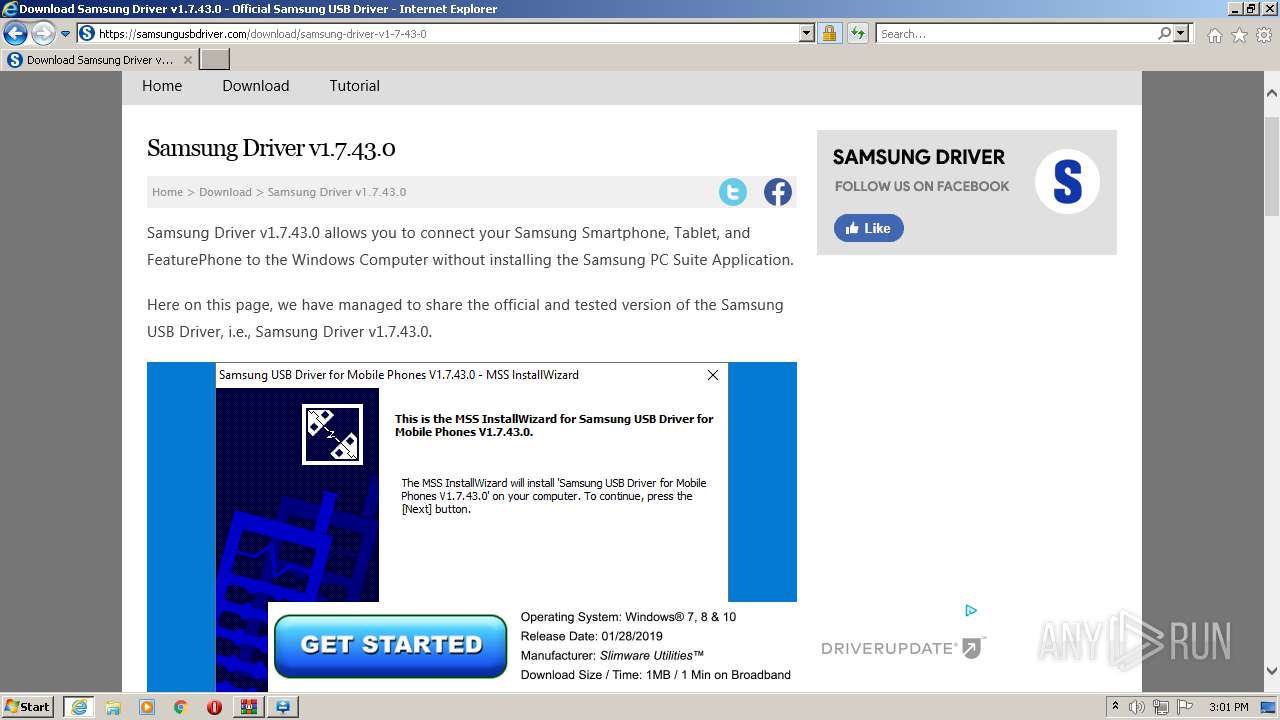
Task: Click the Samsung site favicon in the address bar
Action: click(x=87, y=33)
